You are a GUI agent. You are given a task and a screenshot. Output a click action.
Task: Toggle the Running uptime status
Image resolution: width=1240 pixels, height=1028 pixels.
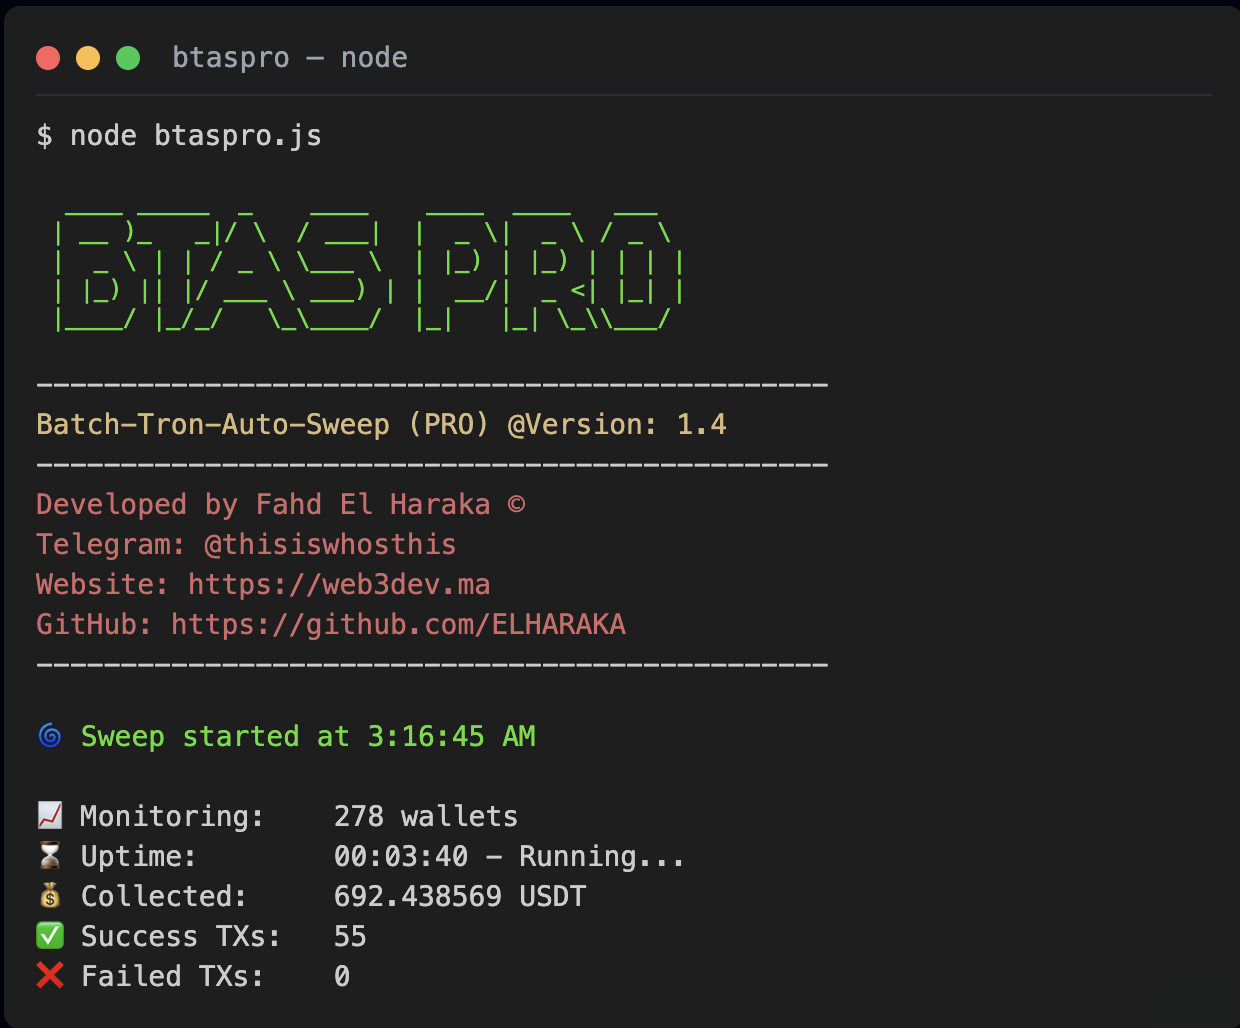click(x=600, y=855)
